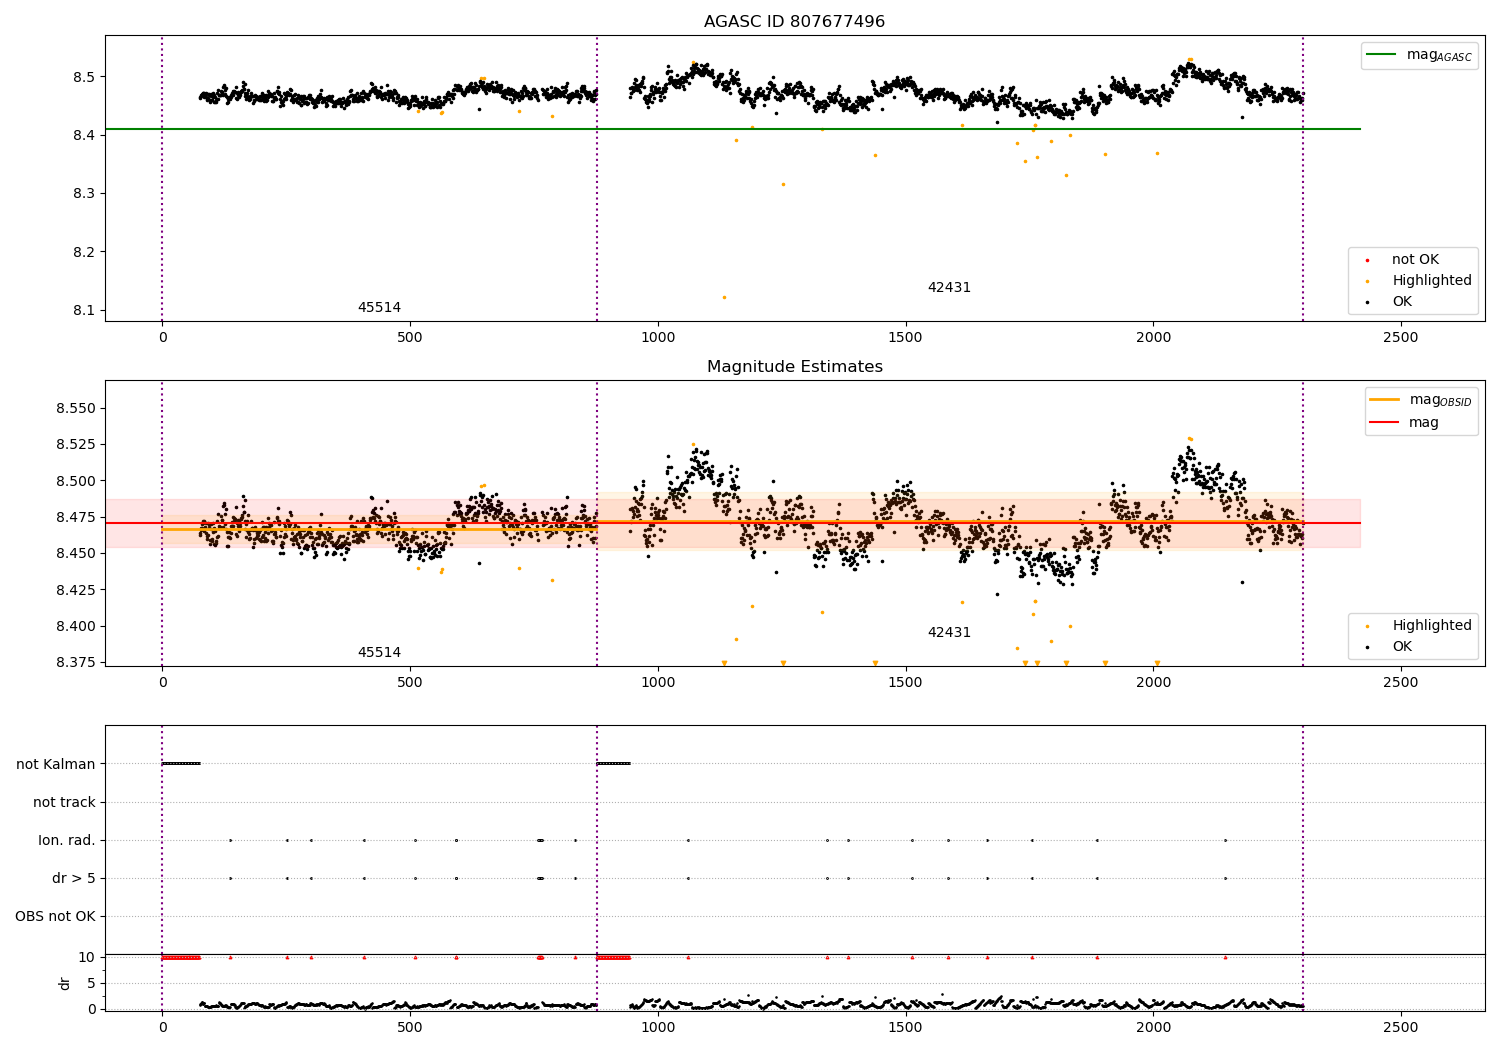Click y-axis tick "8.4" on top plot
Viewport: 1500px width, 1050px height.
pos(84,136)
